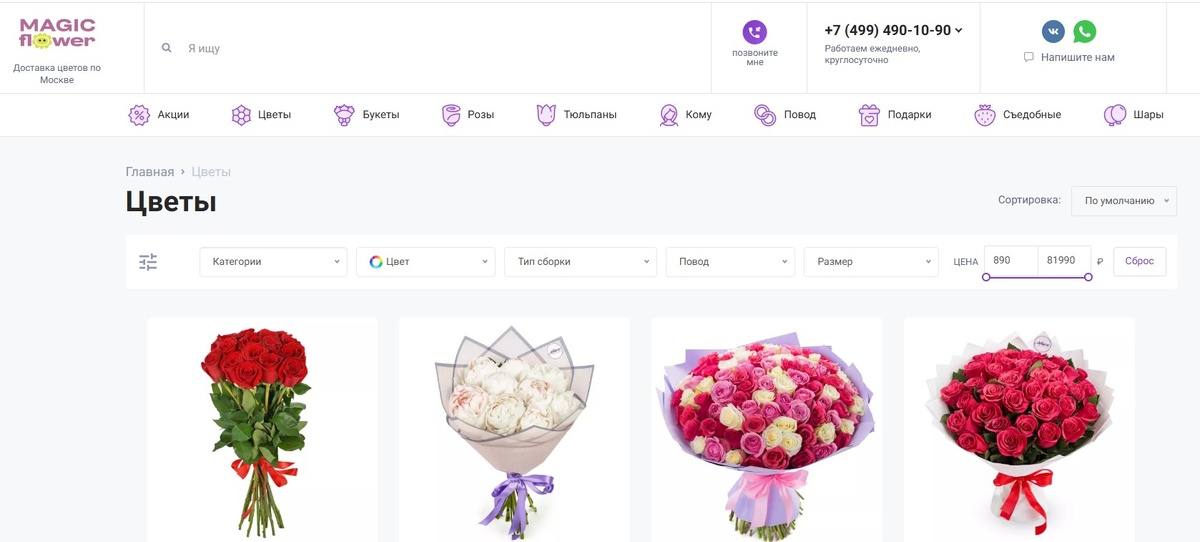Click the search magnifier icon

pyautogui.click(x=167, y=48)
